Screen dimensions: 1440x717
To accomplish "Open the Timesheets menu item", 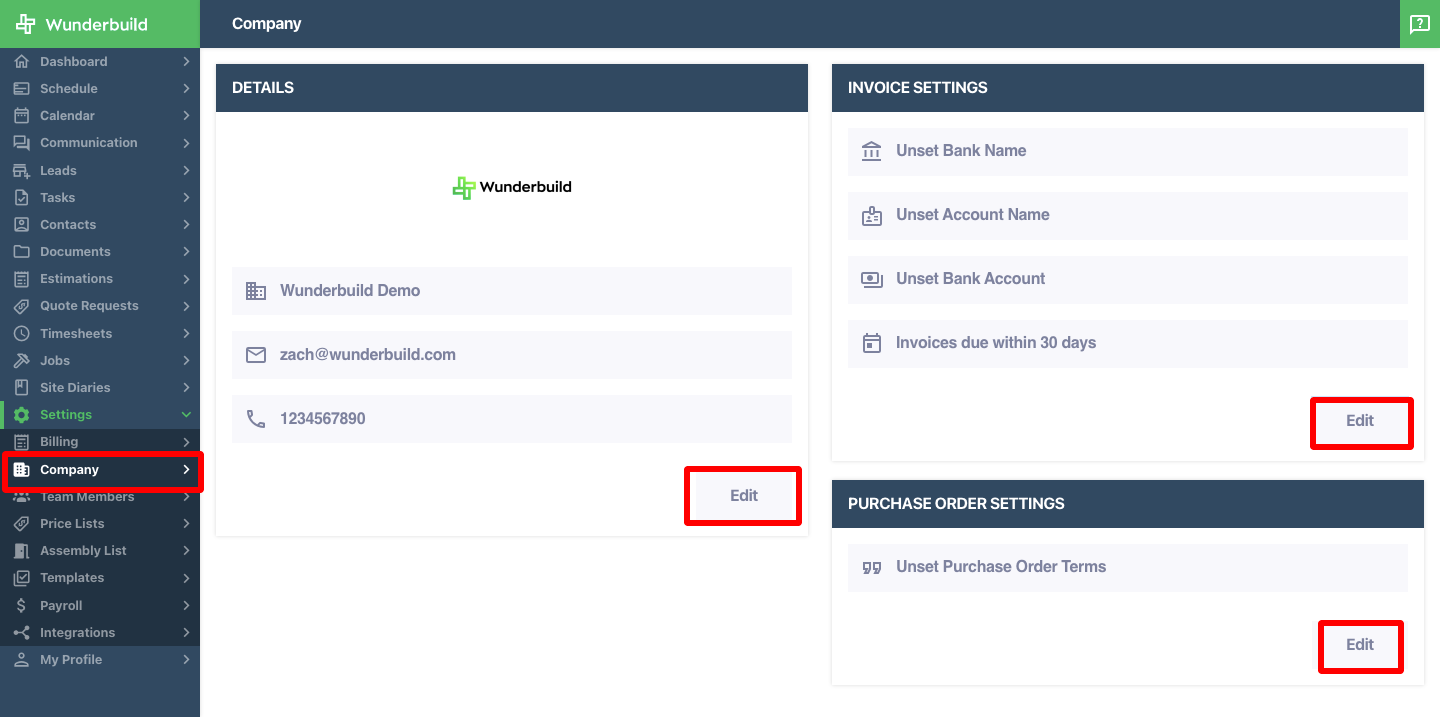I will coord(100,334).
